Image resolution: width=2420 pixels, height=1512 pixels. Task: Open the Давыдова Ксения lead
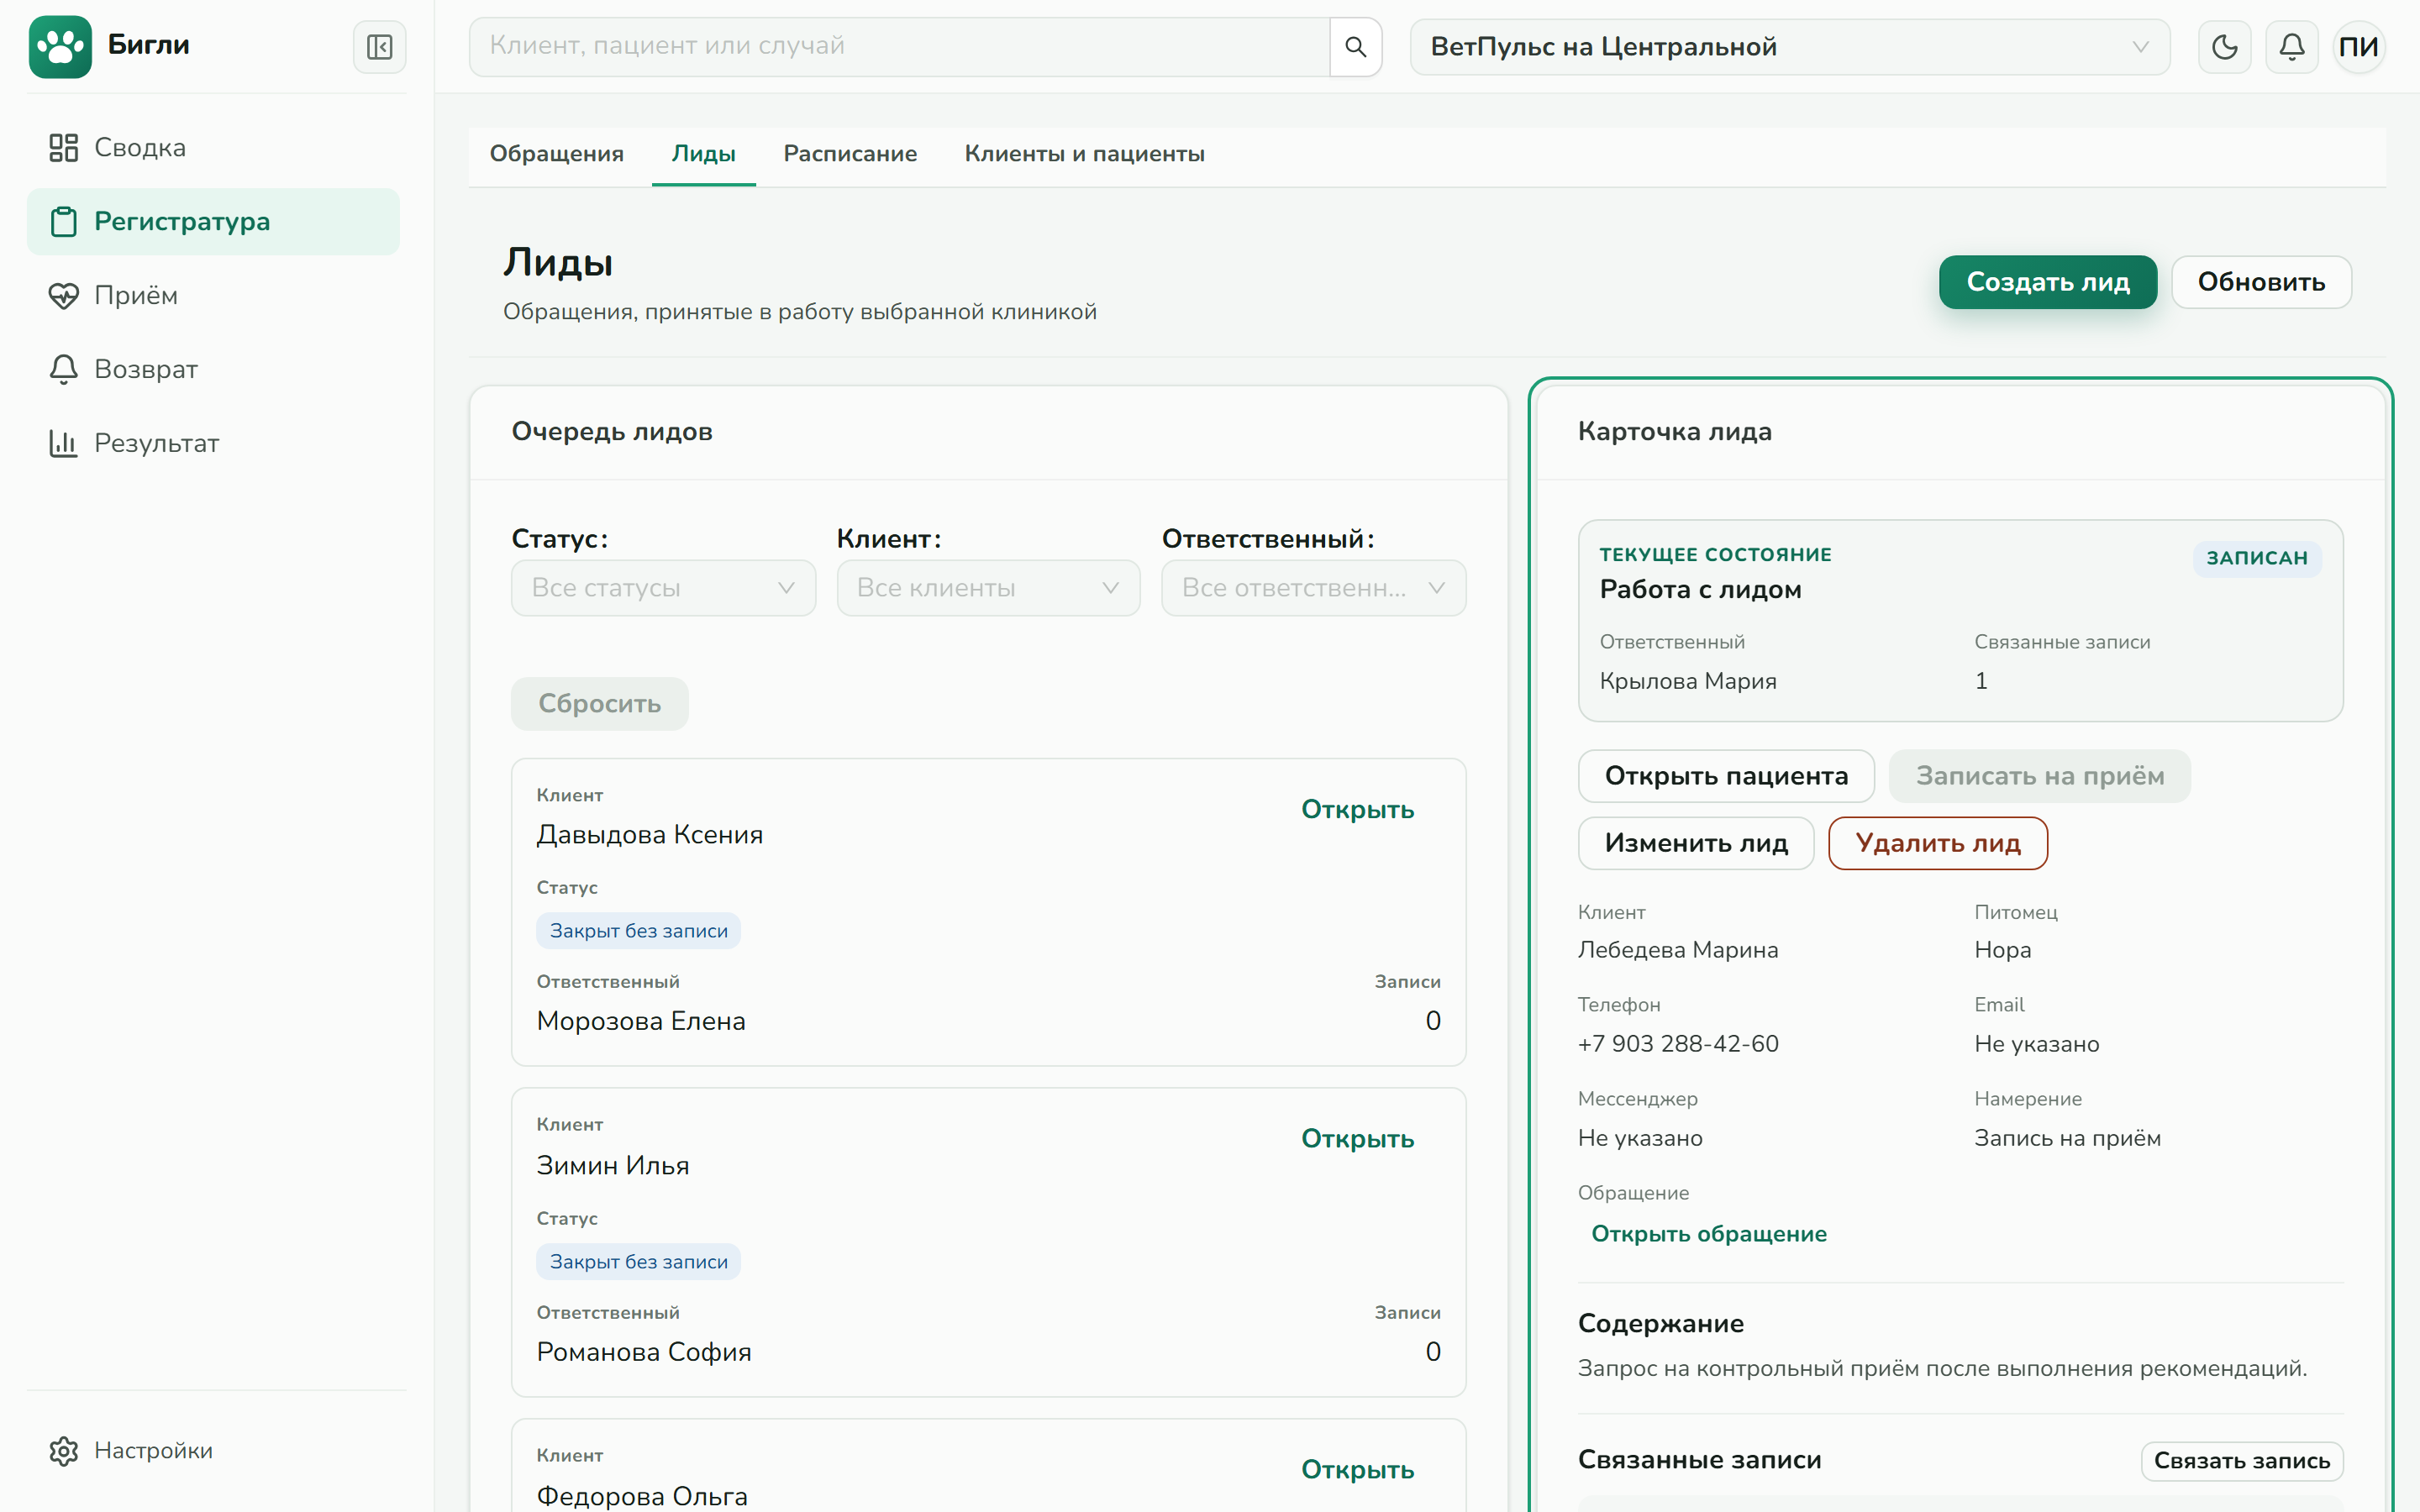point(1357,810)
